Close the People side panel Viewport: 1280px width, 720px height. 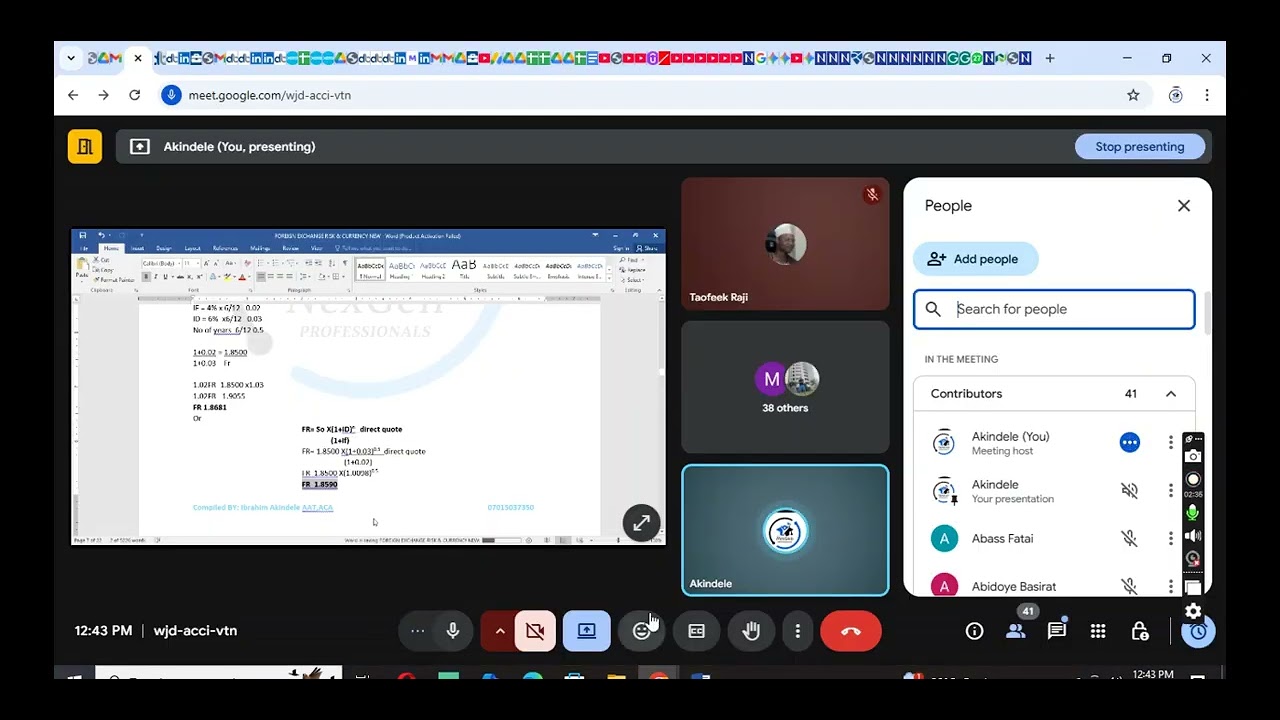click(1184, 205)
